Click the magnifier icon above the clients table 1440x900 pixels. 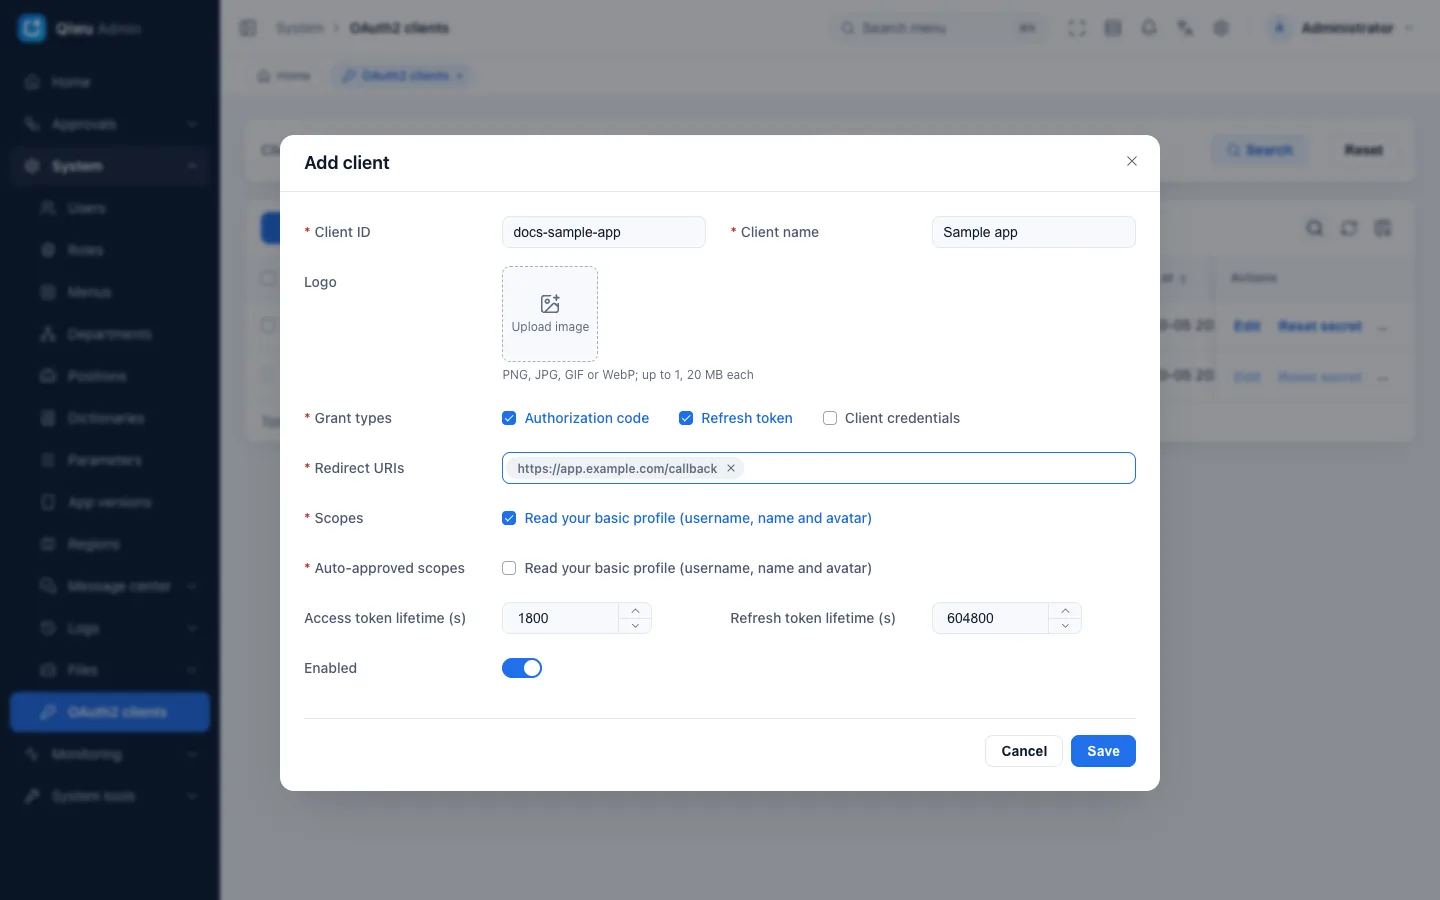[x=1315, y=228]
